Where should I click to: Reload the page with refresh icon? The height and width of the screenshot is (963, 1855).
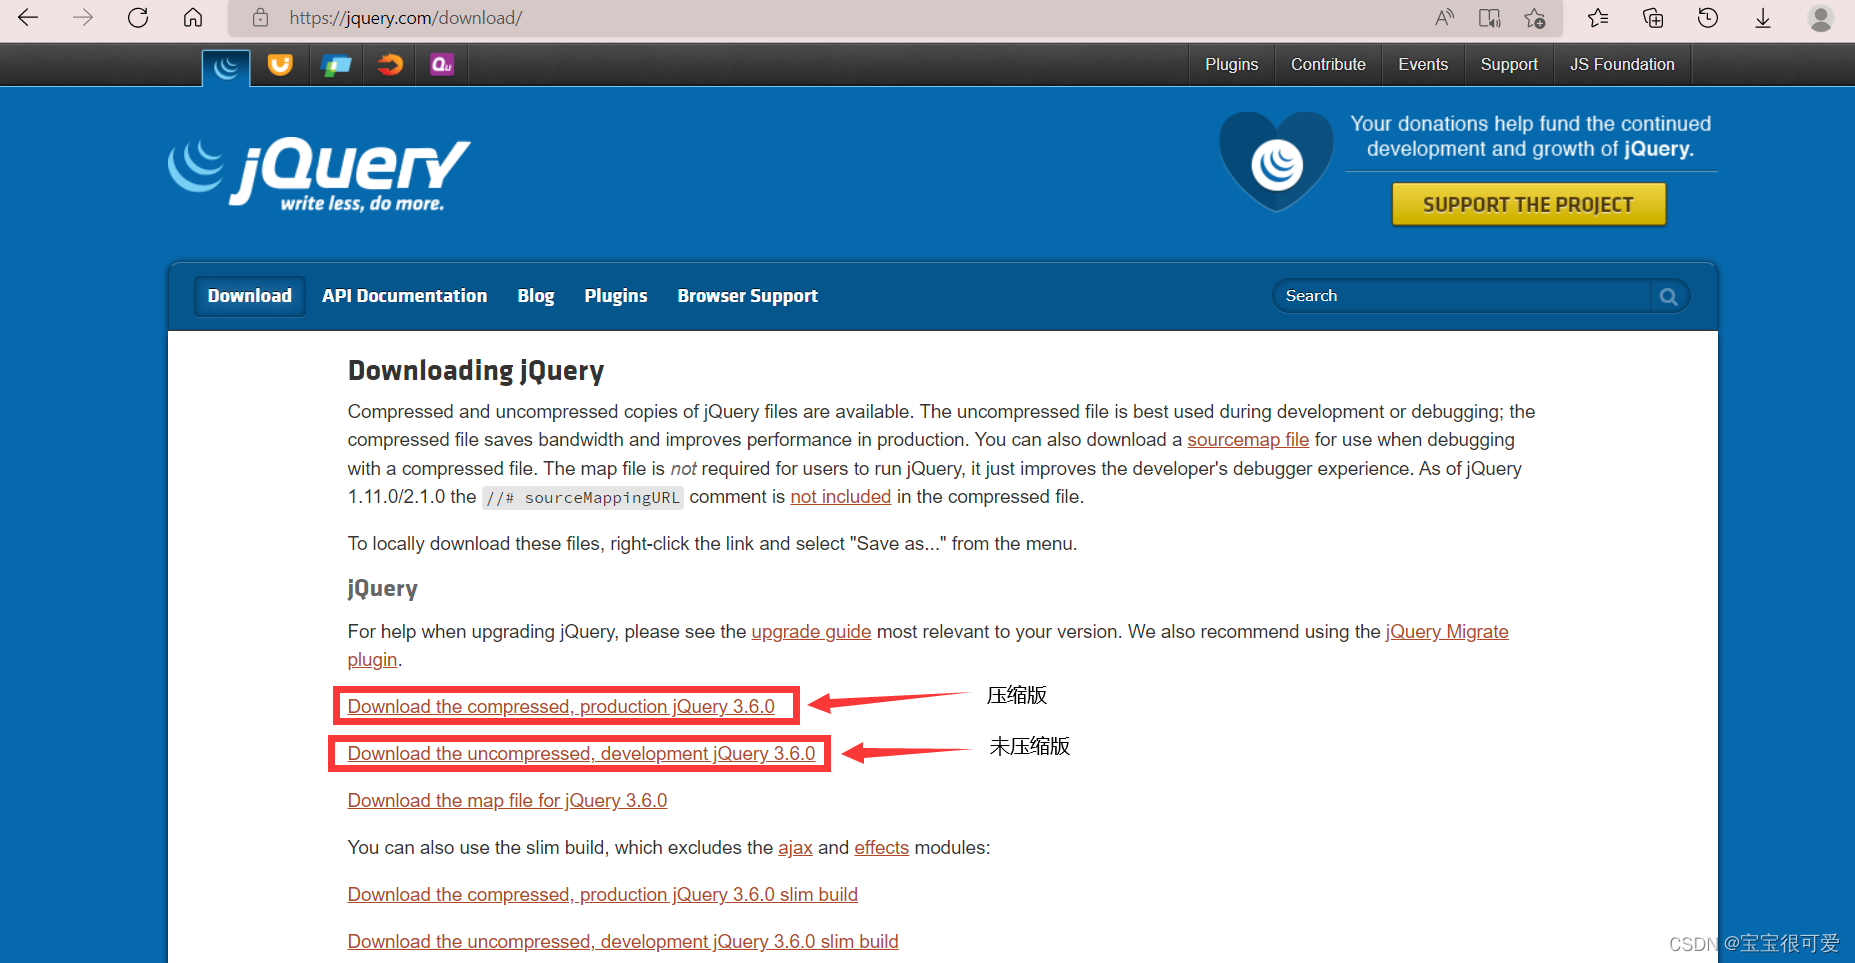[x=138, y=17]
